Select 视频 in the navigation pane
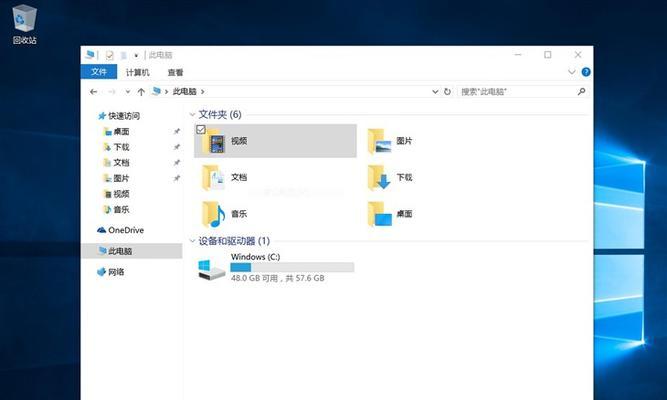Screen dimensions: 667x400 point(121,194)
